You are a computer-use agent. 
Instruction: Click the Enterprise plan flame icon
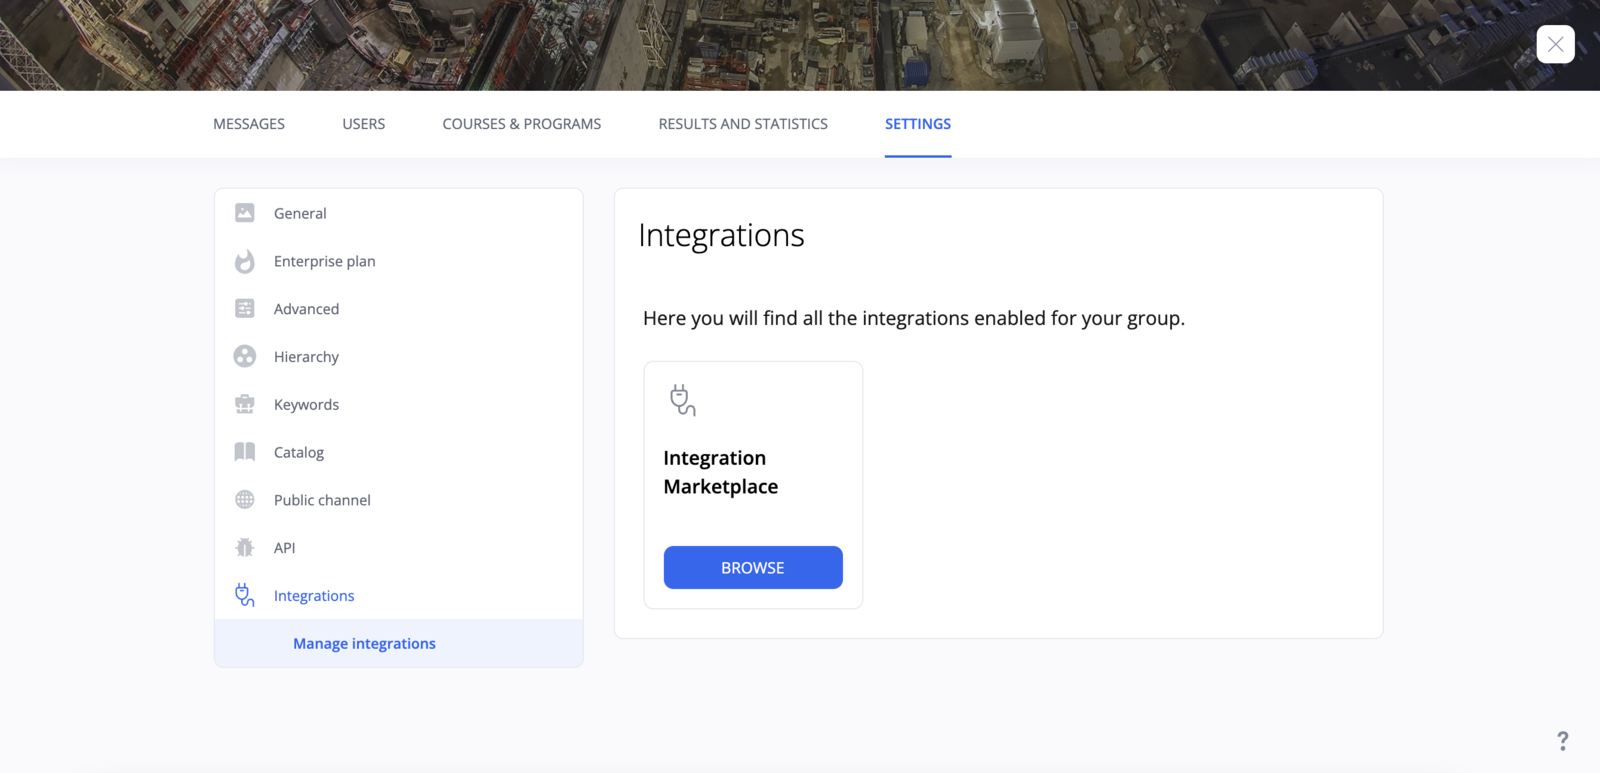coord(244,261)
